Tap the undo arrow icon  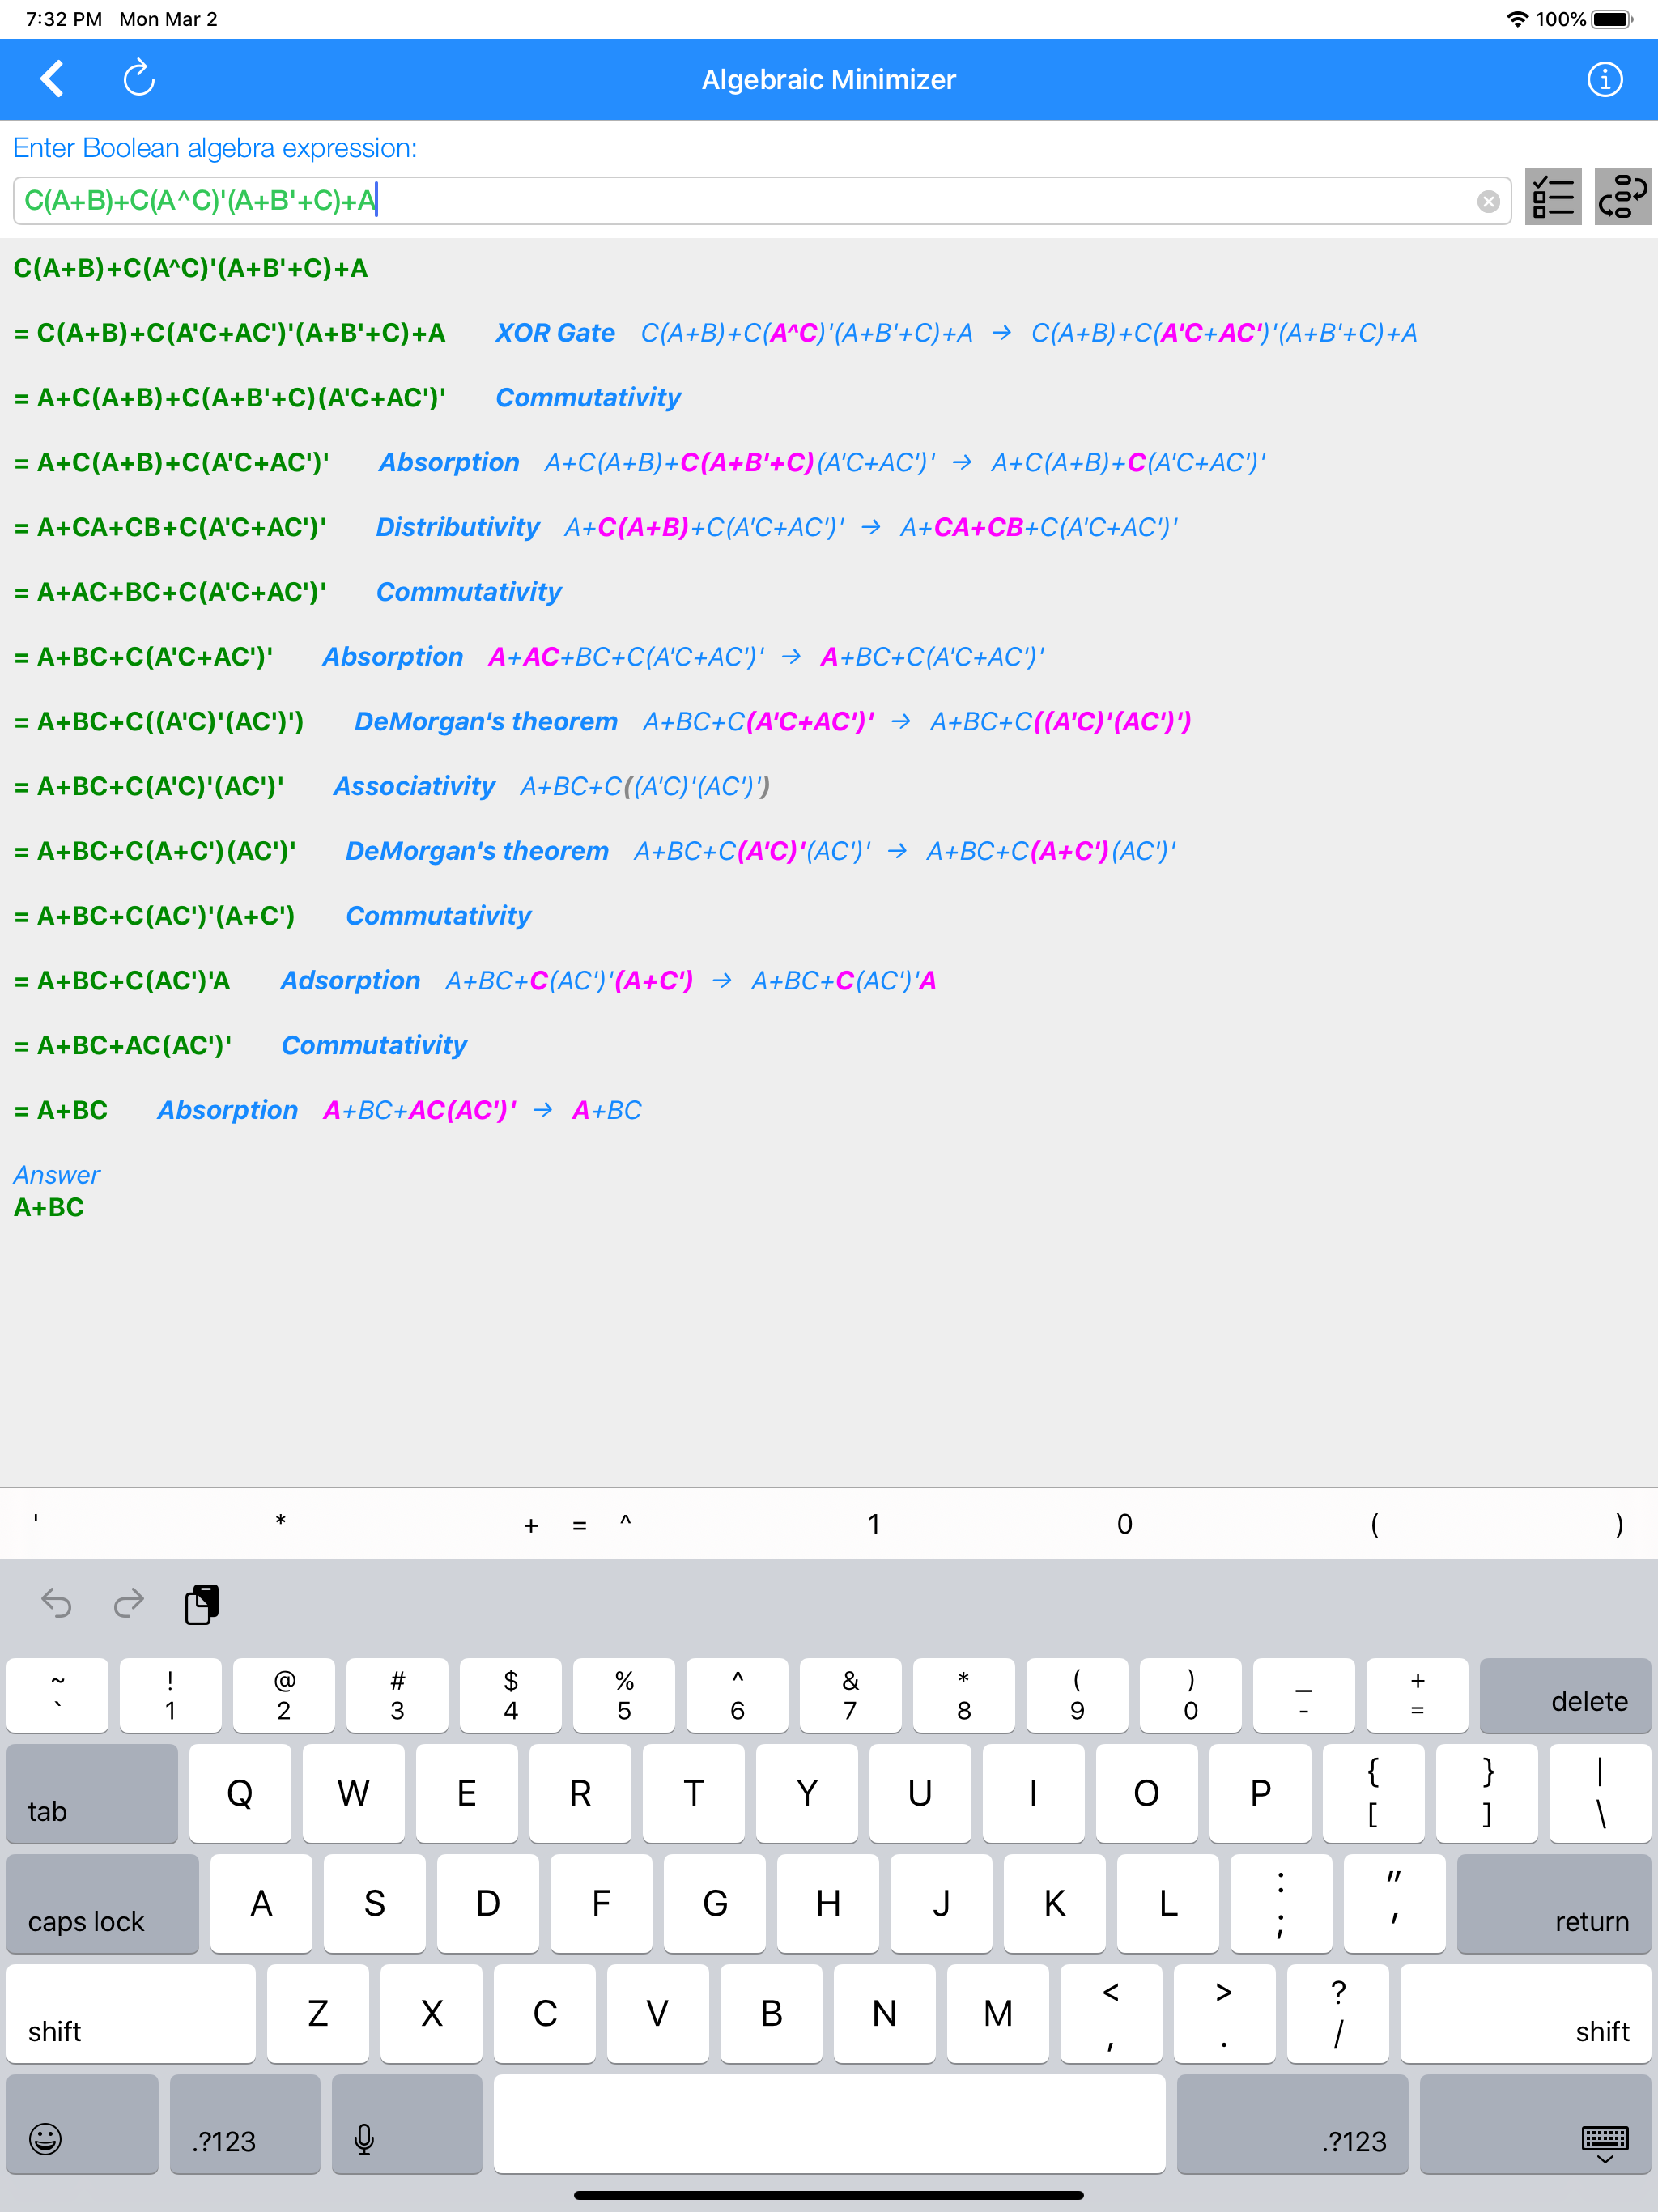tap(57, 1604)
